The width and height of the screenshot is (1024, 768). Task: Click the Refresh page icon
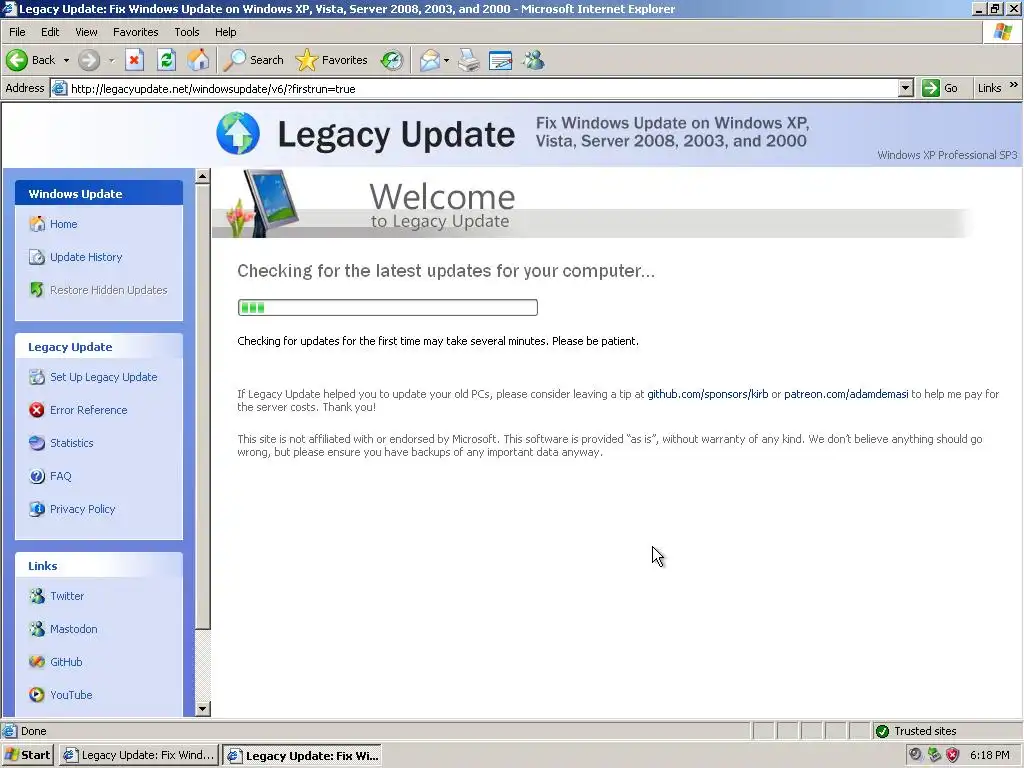click(x=167, y=60)
